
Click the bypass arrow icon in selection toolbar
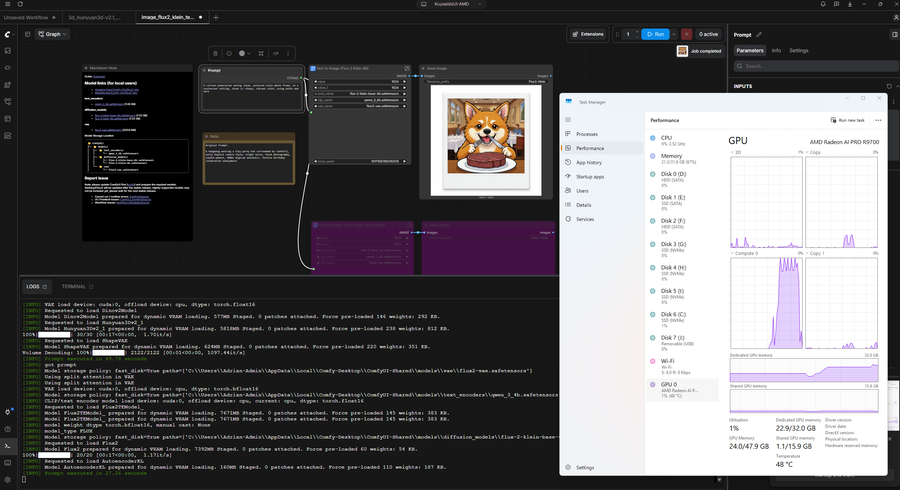276,53
